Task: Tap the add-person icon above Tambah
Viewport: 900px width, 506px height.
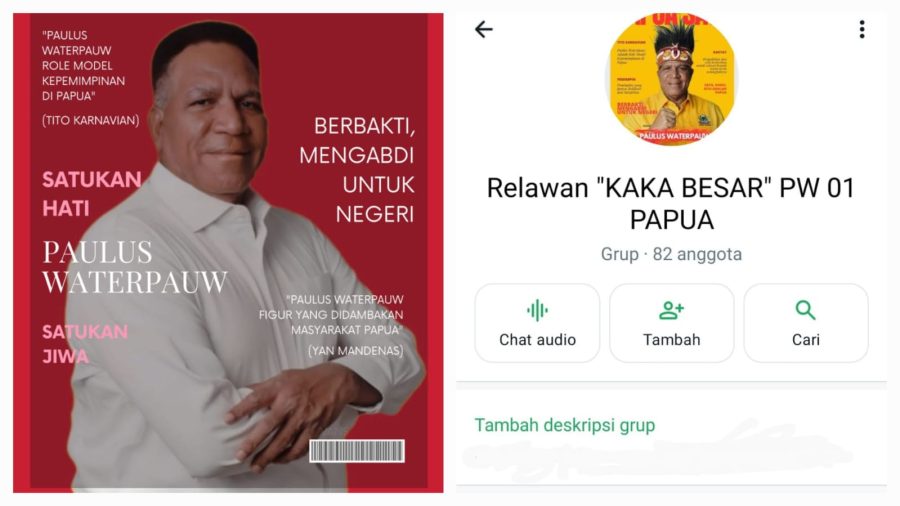Action: tap(672, 310)
